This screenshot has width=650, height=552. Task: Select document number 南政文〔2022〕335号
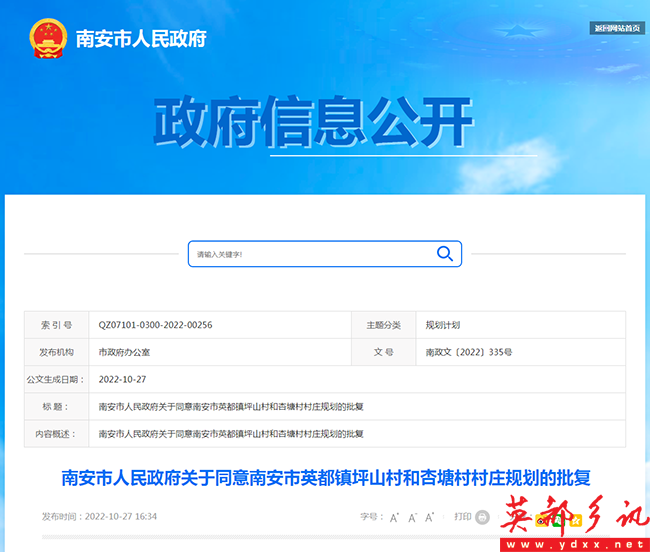click(468, 352)
